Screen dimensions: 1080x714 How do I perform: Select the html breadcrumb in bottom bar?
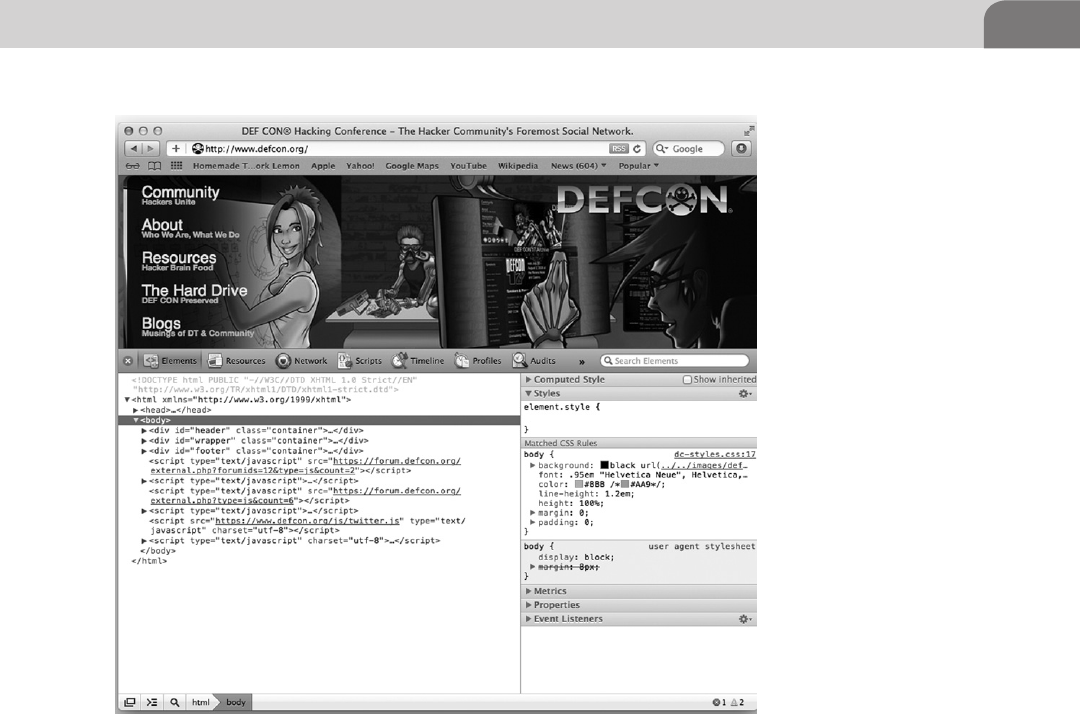point(200,702)
